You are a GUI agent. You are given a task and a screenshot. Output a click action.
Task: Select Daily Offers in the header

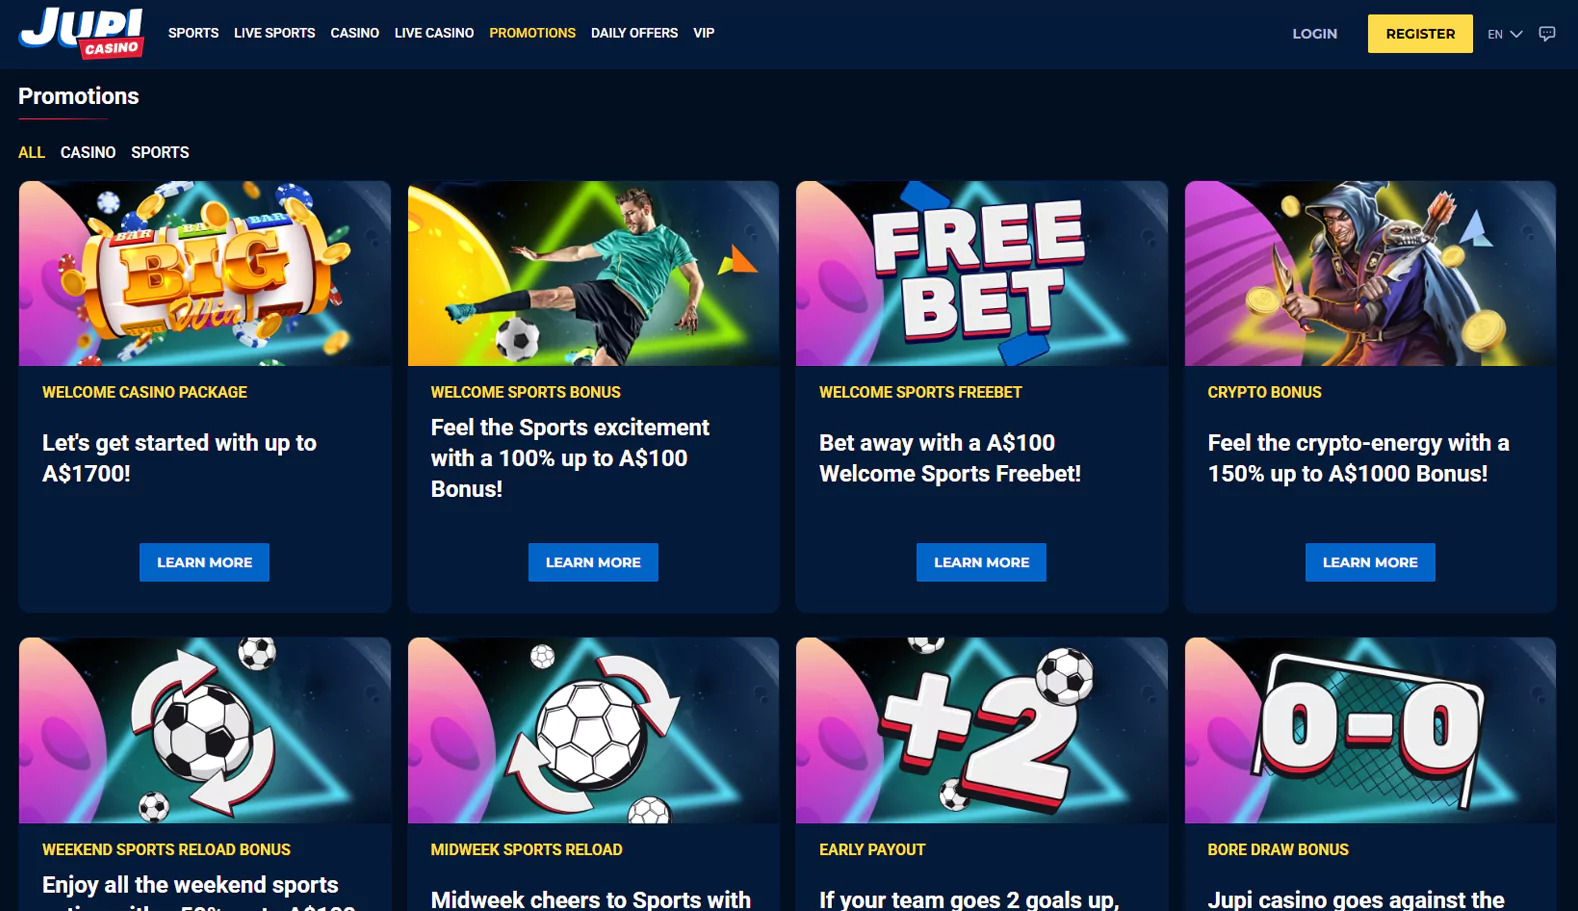pyautogui.click(x=634, y=33)
